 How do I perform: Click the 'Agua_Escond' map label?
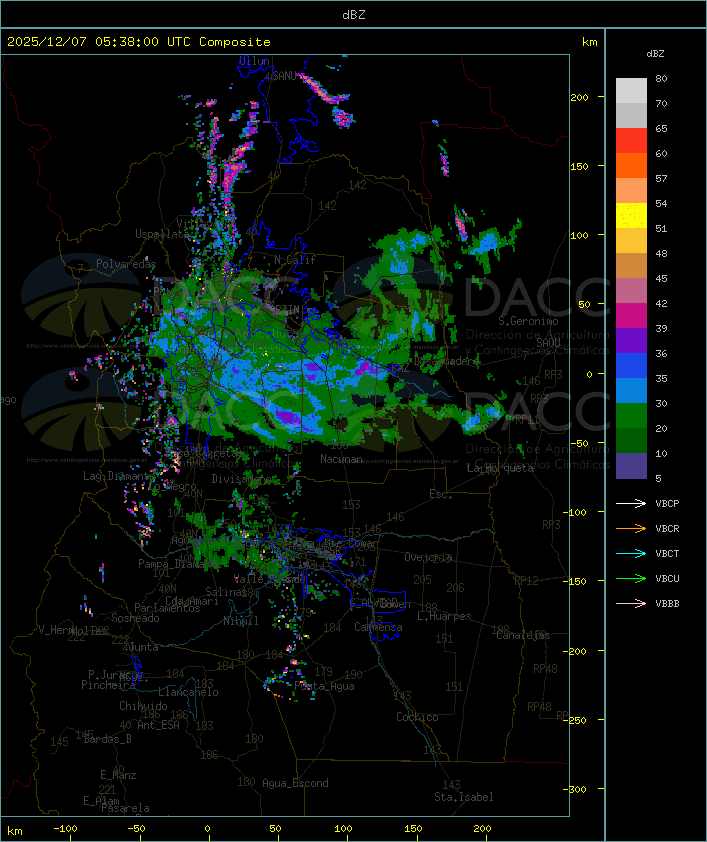click(295, 783)
